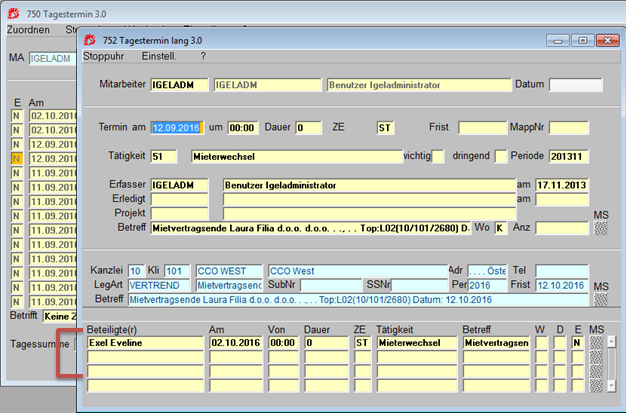The width and height of the screenshot is (626, 413).
Task: Click Kanzlei field 10
Action: click(137, 271)
